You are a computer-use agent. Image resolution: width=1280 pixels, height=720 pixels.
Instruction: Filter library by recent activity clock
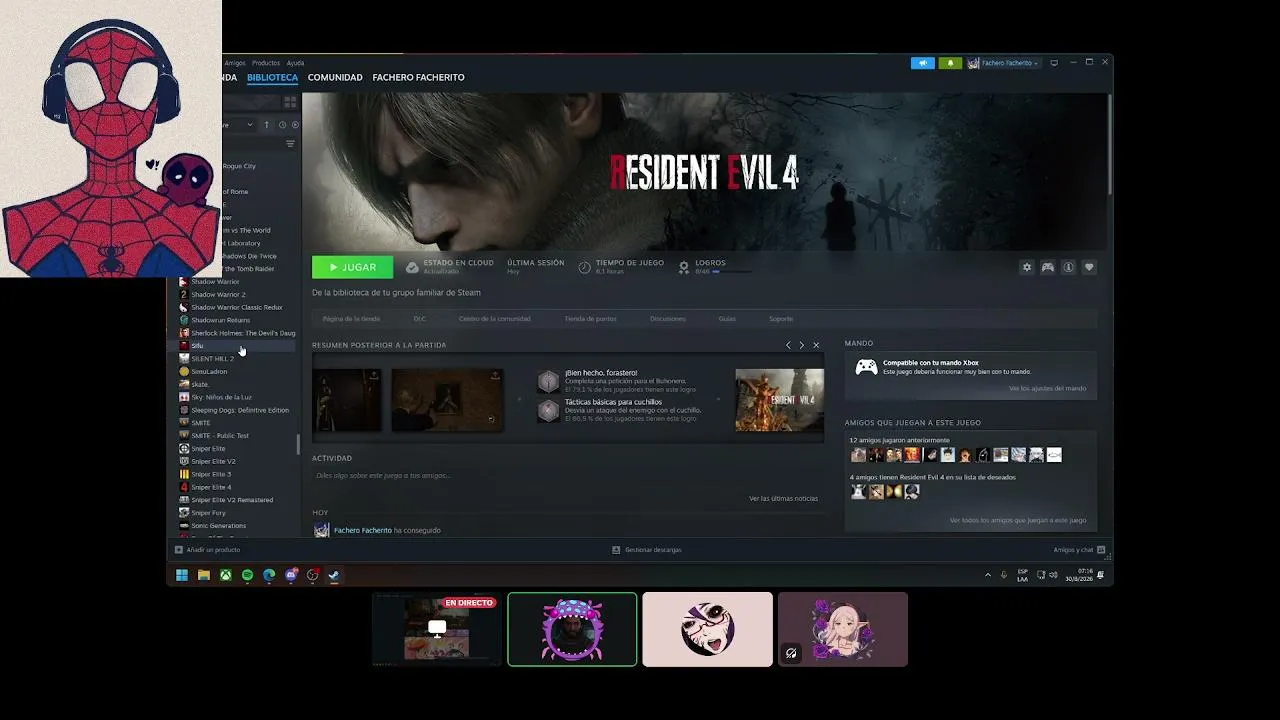click(x=282, y=125)
